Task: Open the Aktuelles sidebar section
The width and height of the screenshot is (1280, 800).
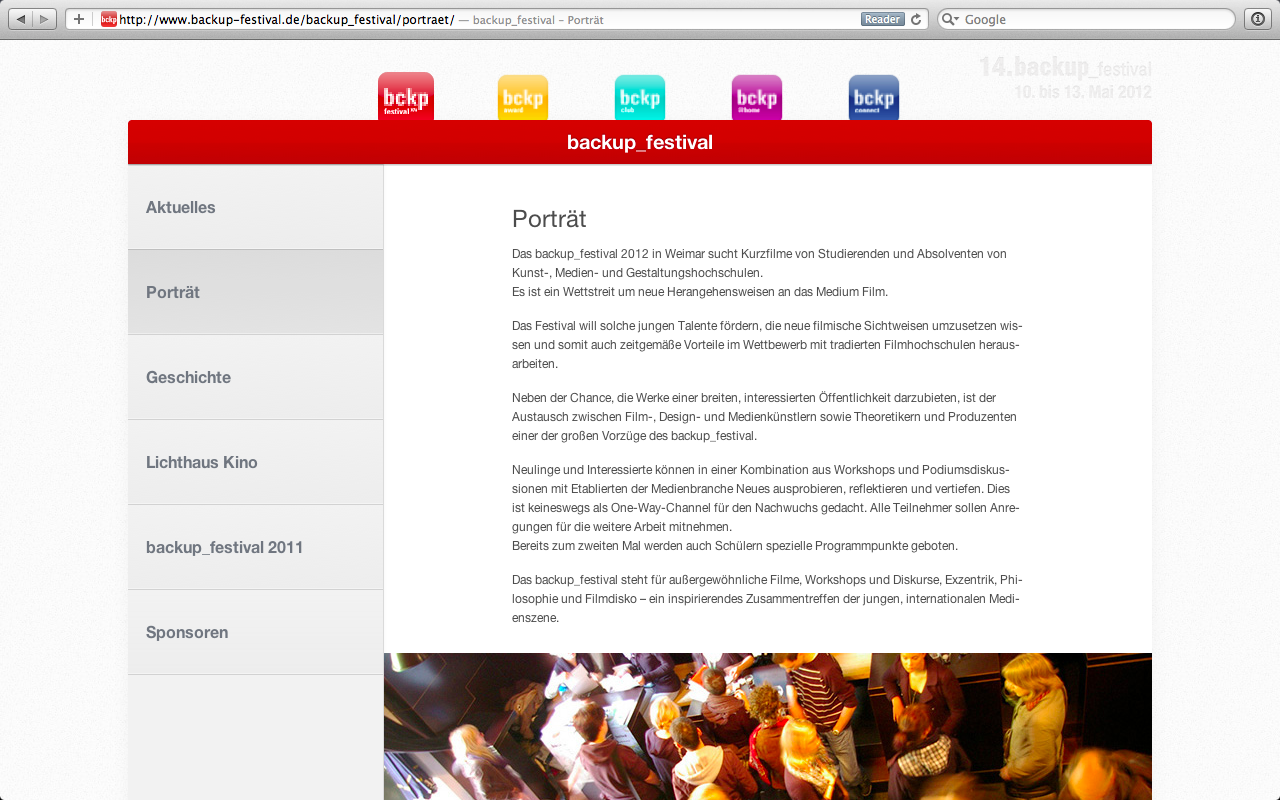Action: click(255, 207)
